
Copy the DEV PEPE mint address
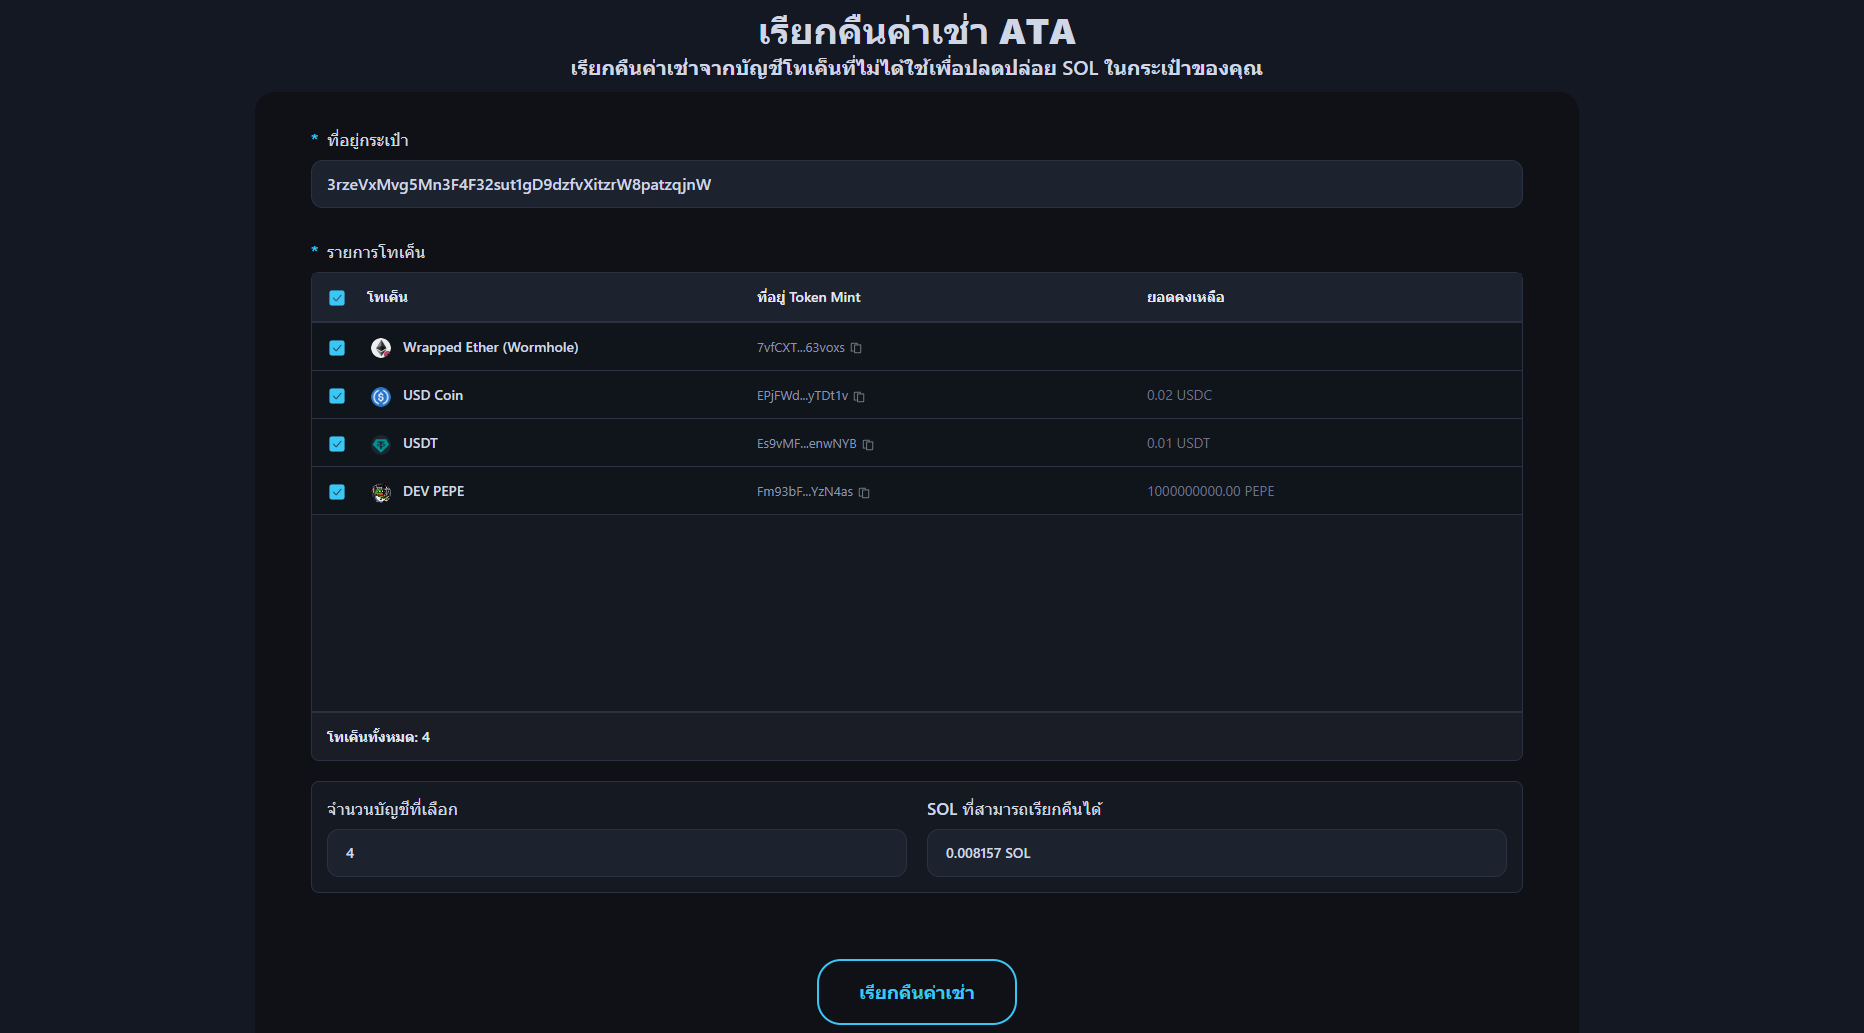pyautogui.click(x=864, y=493)
